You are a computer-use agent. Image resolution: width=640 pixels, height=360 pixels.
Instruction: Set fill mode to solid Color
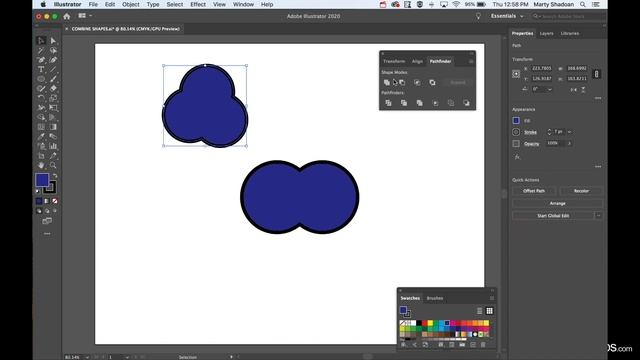(x=39, y=201)
